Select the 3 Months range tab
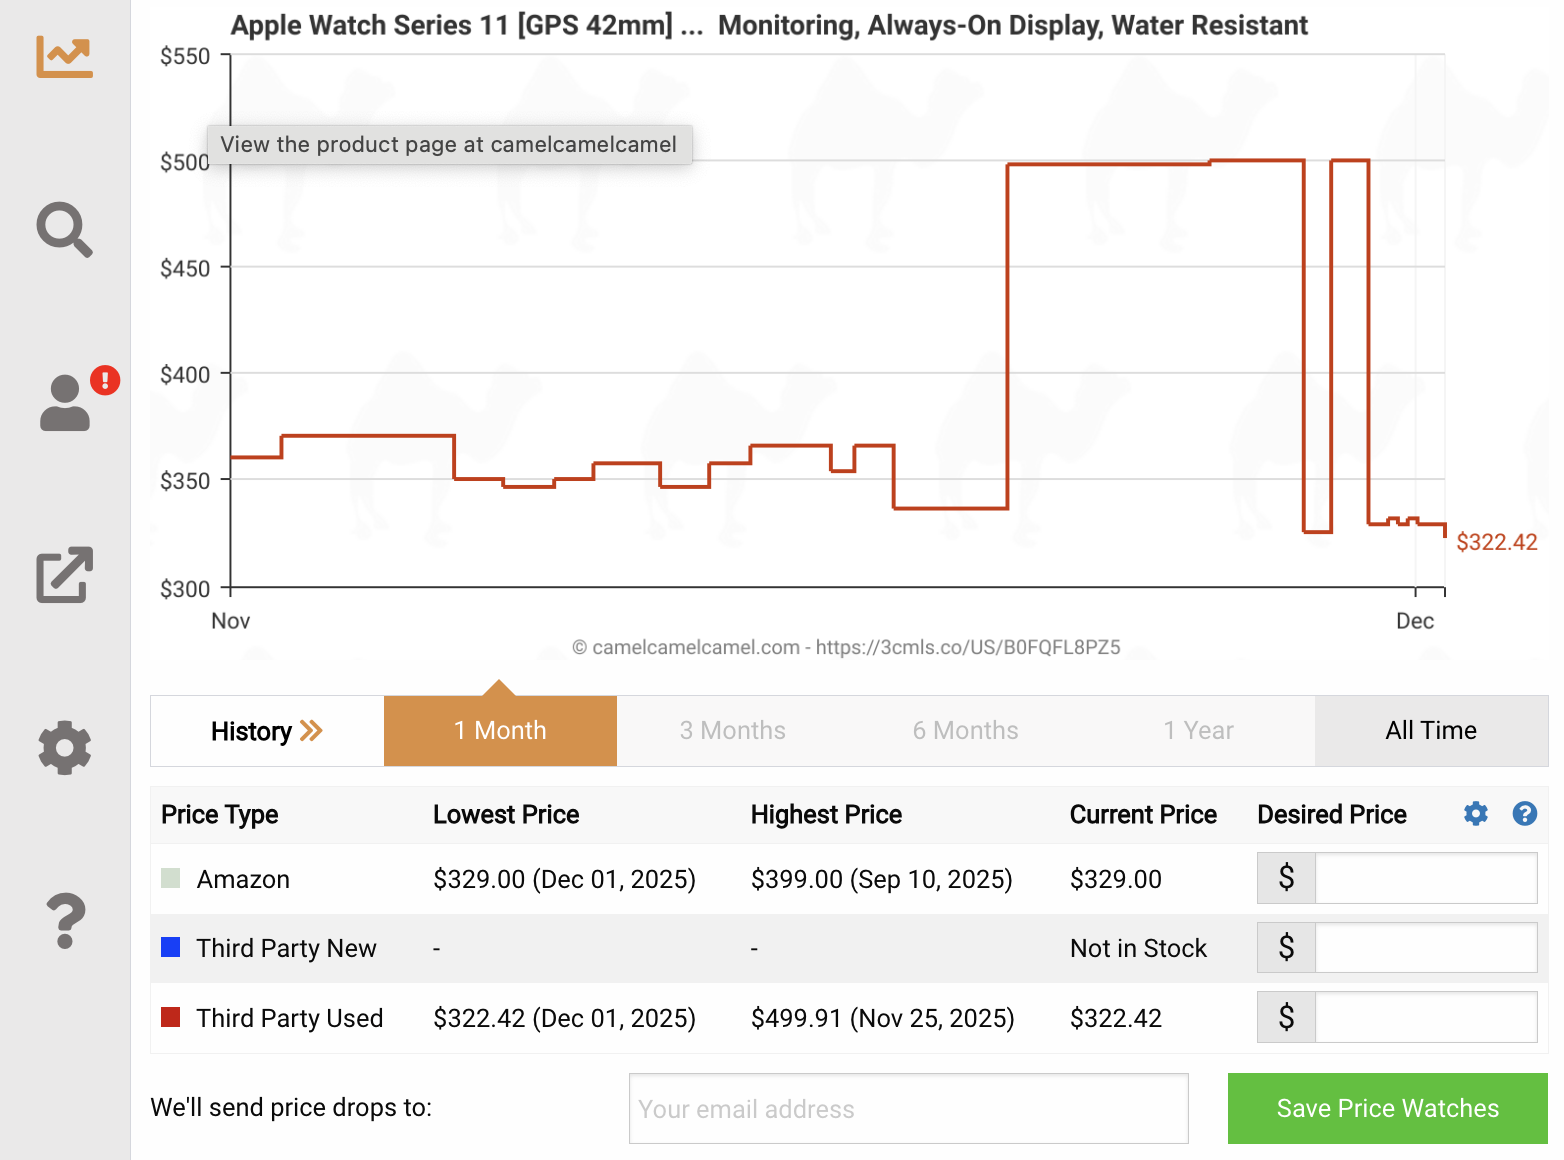The height and width of the screenshot is (1160, 1564). point(733,731)
